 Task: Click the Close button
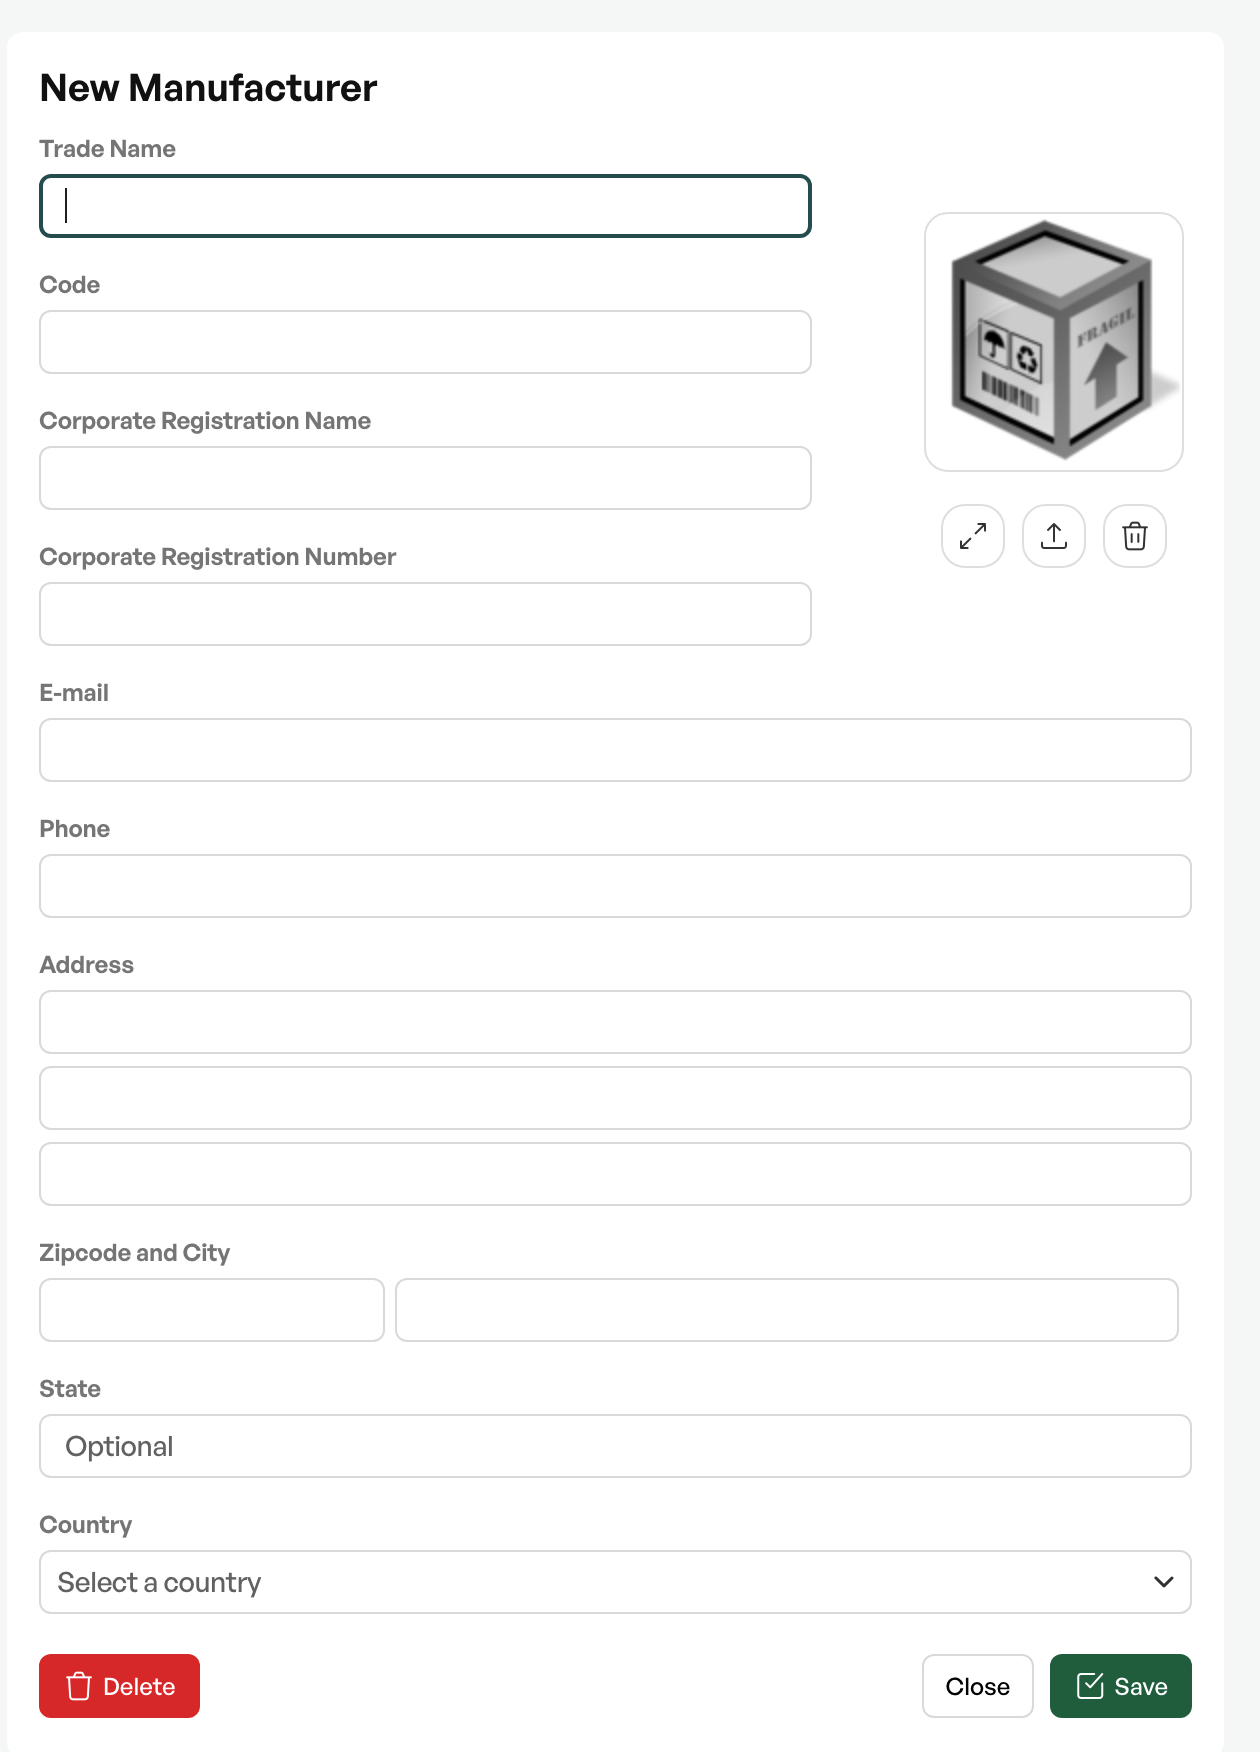(x=977, y=1686)
